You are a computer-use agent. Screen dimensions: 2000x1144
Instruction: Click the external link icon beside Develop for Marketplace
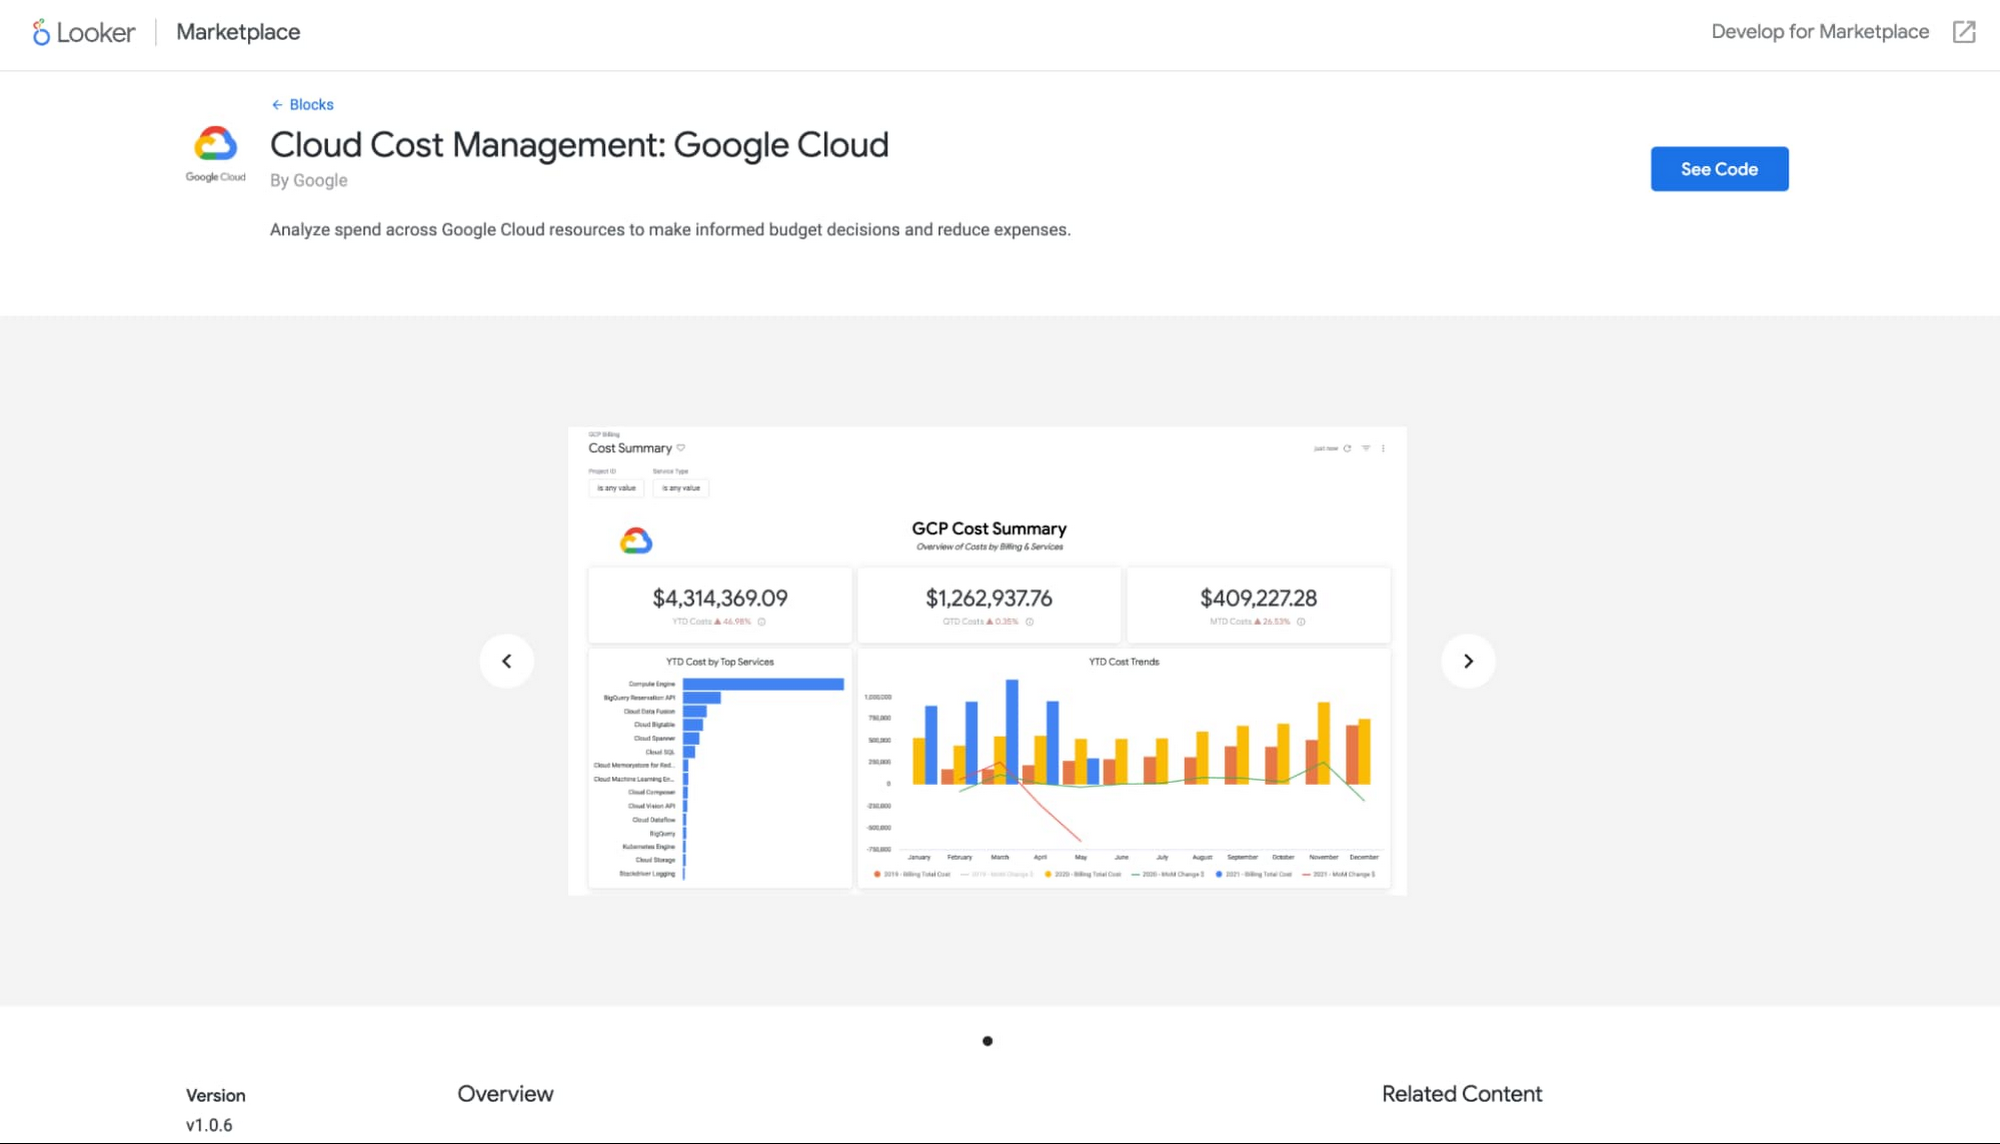[x=1964, y=32]
